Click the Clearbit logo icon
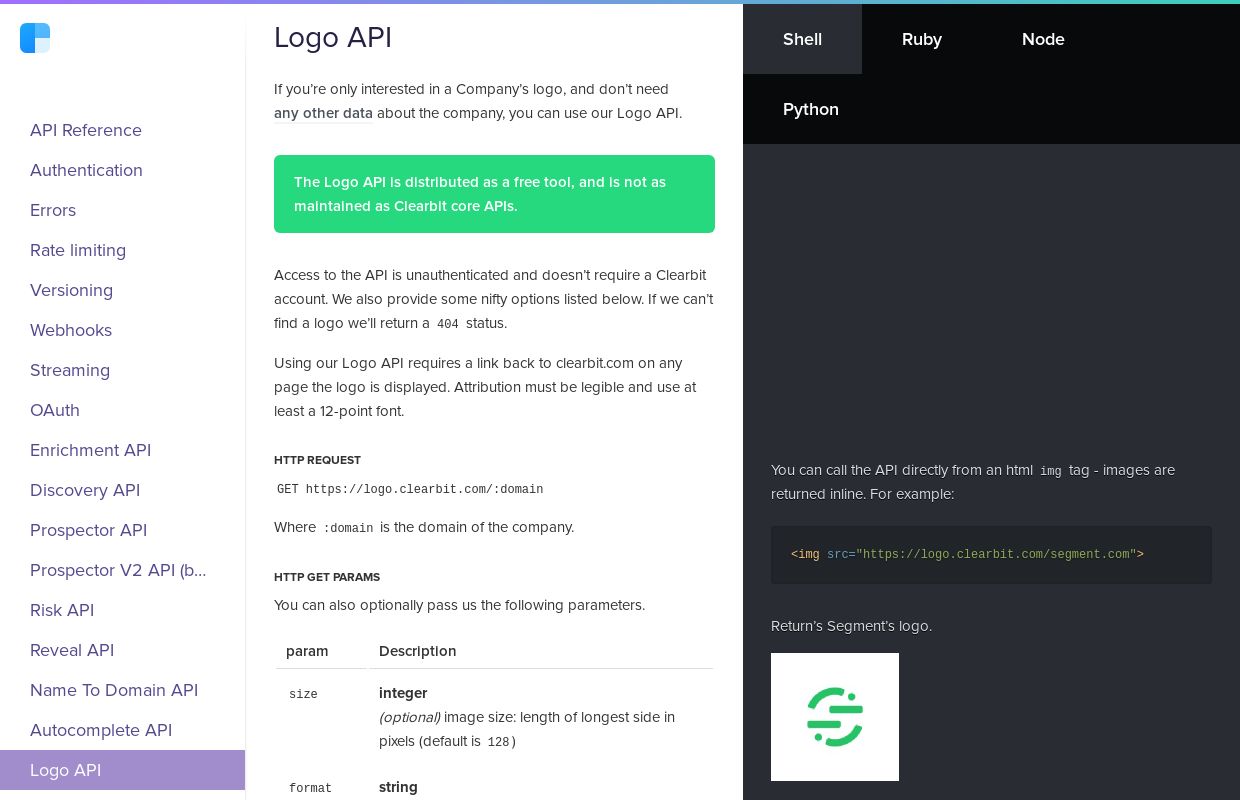The image size is (1240, 800). [35, 38]
